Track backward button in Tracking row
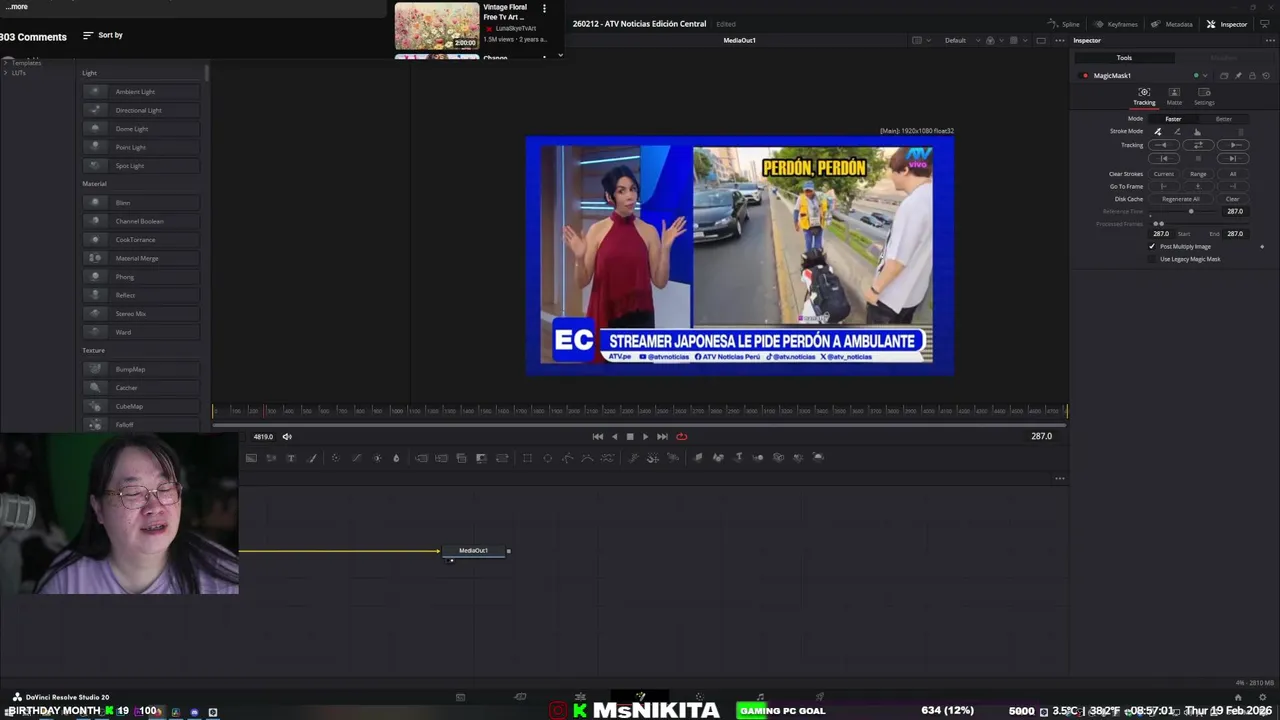The width and height of the screenshot is (1280, 720). tap(1164, 145)
